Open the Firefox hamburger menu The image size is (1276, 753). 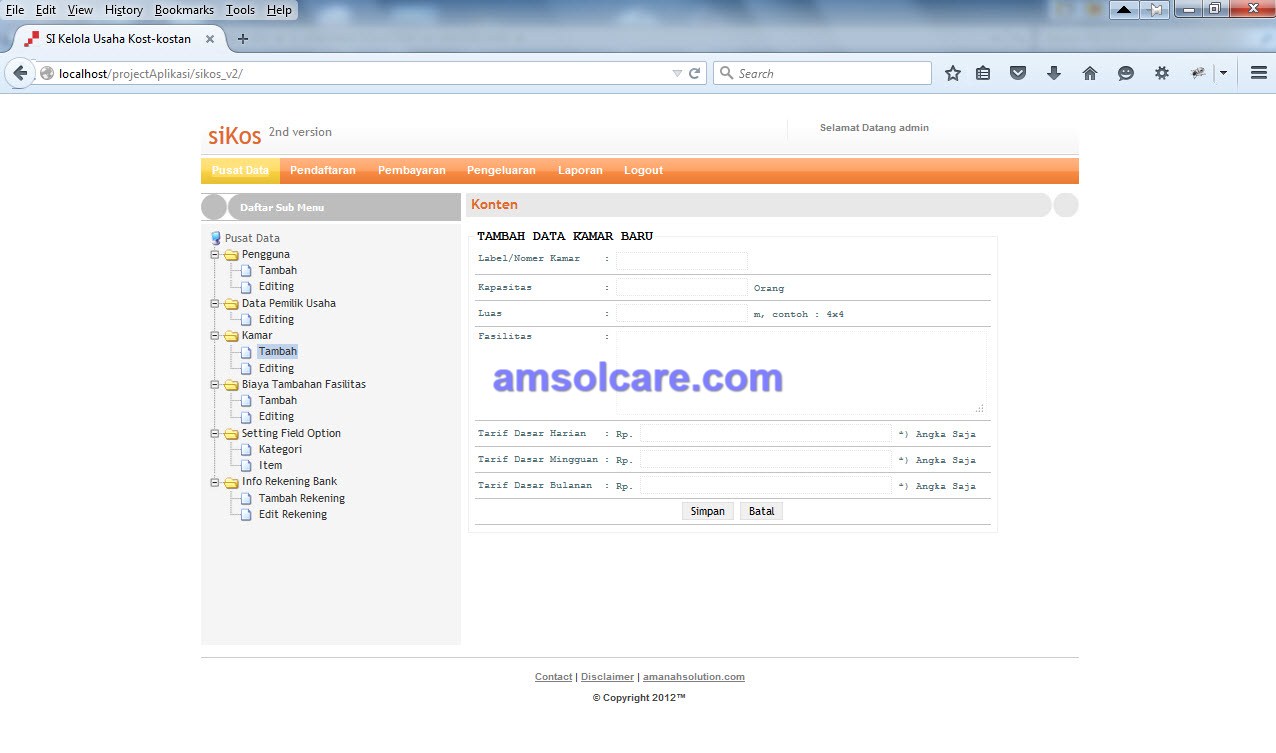(1259, 73)
